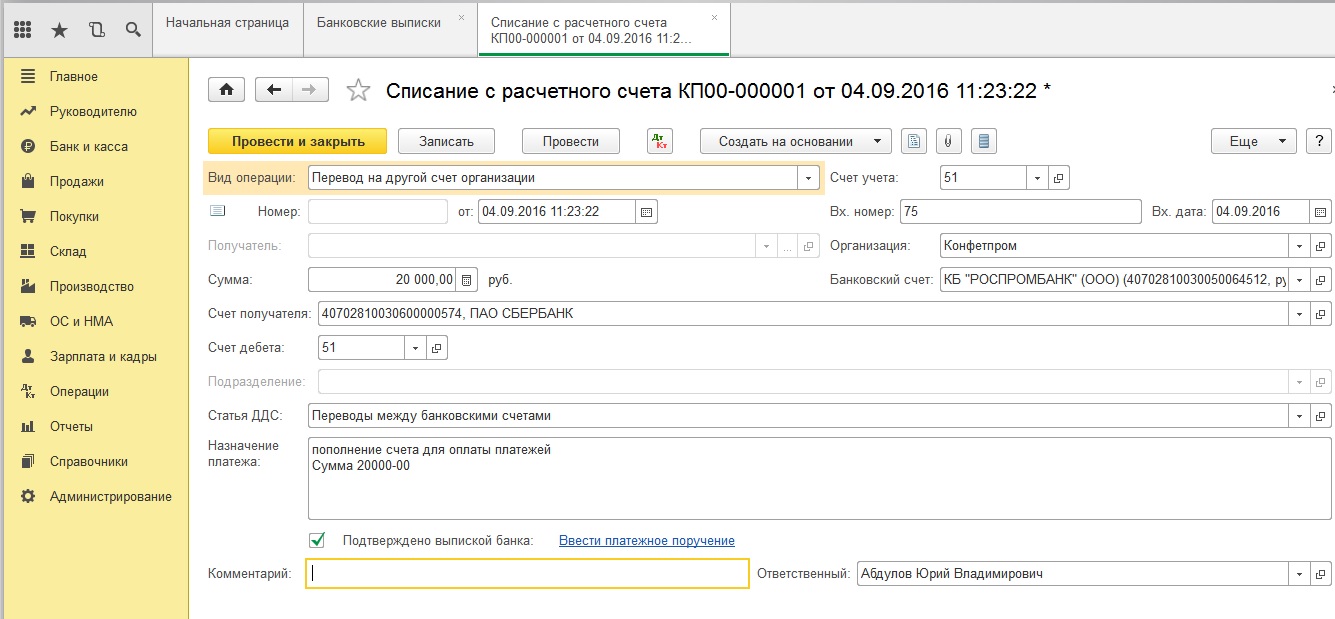Open the sections menu grid icon
The image size is (1335, 619).
(24, 29)
